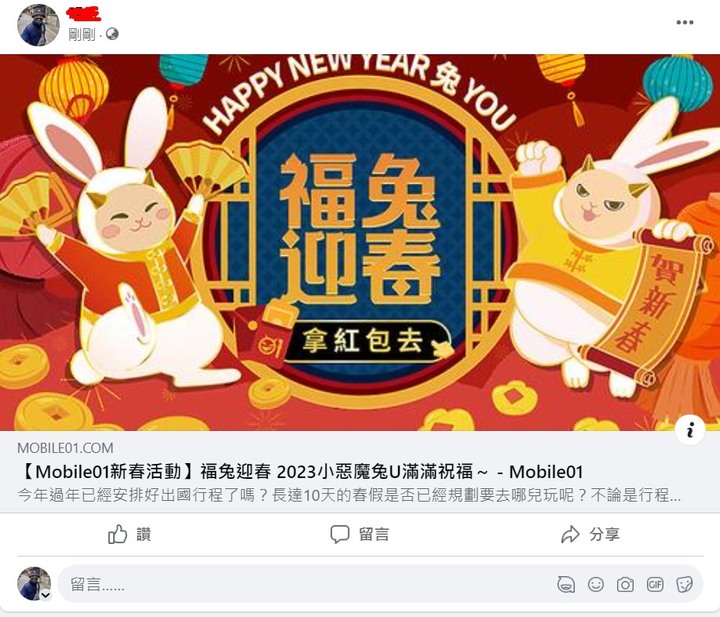Expand the commenter identity switcher arrow
Viewport: 720px width, 617px height.
[x=45, y=595]
